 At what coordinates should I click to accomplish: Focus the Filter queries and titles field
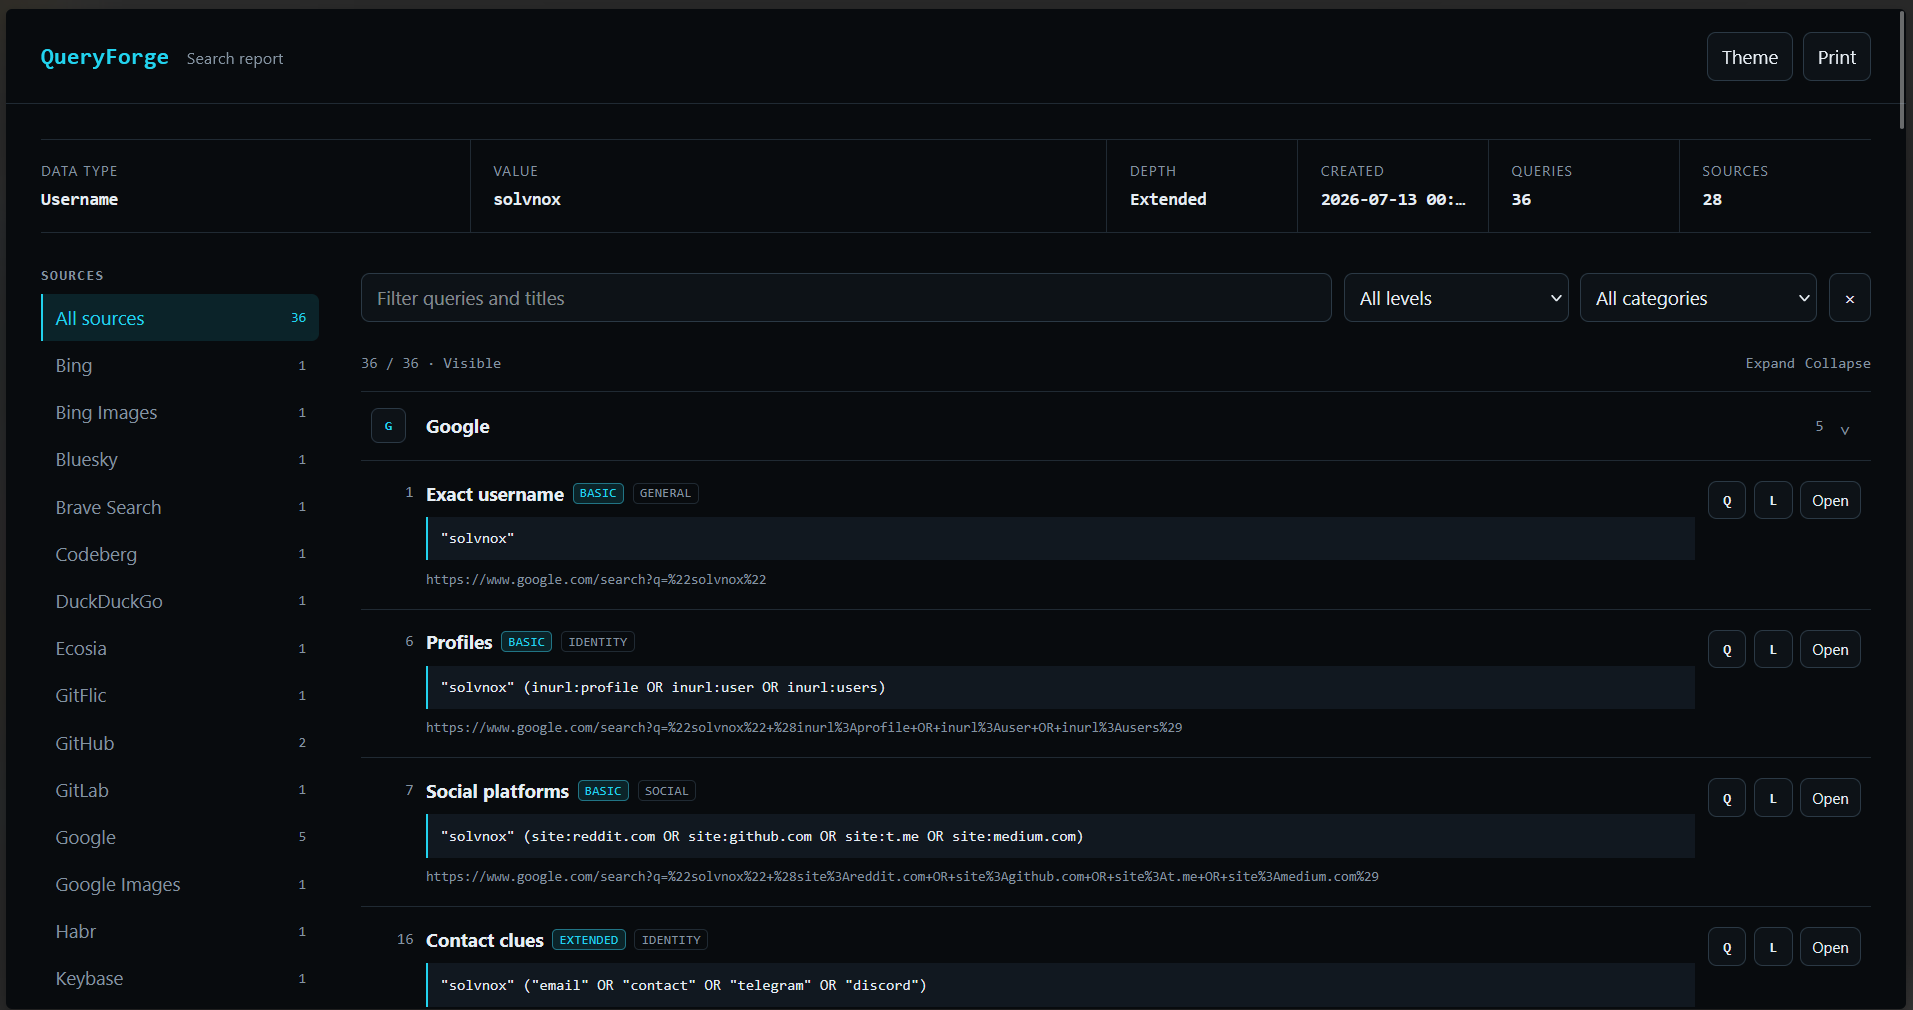point(846,298)
